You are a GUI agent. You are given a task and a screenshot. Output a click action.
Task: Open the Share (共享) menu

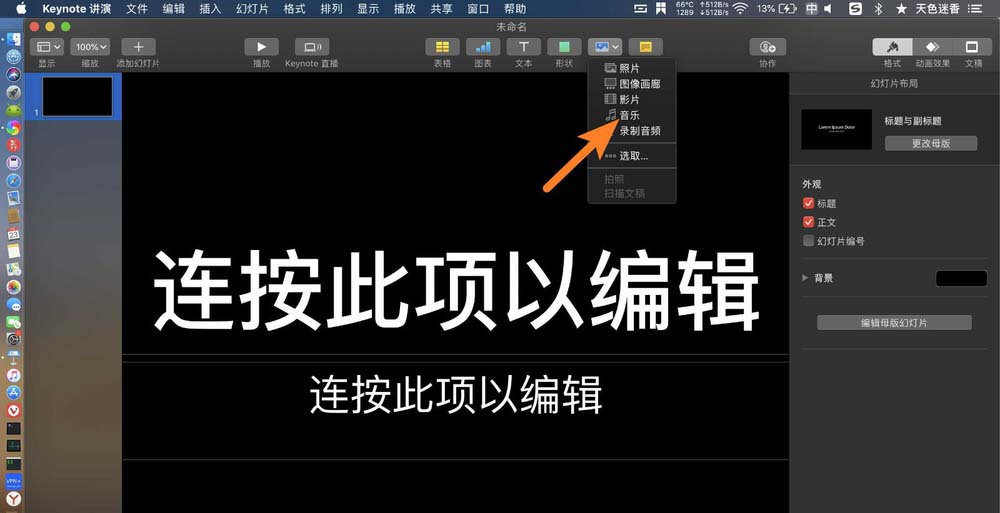(441, 9)
